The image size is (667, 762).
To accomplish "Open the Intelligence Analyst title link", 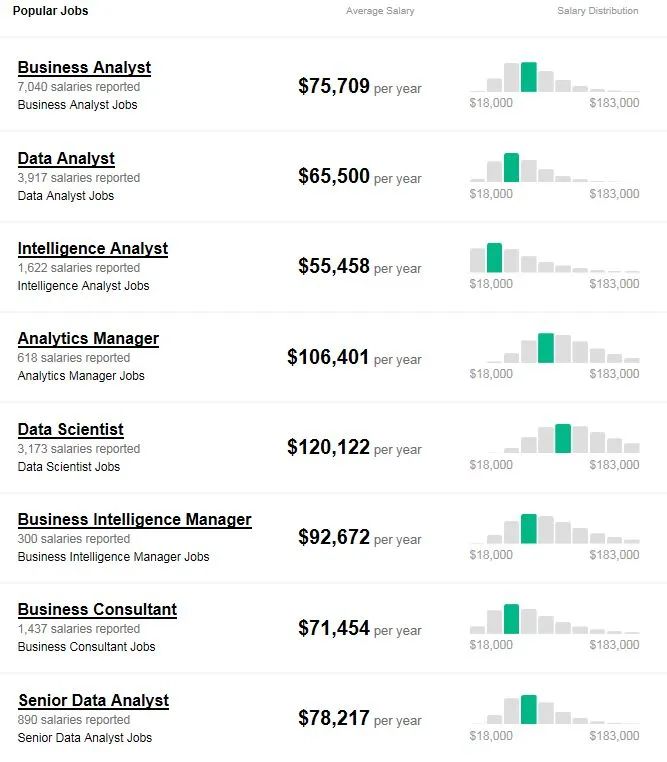I will click(93, 248).
